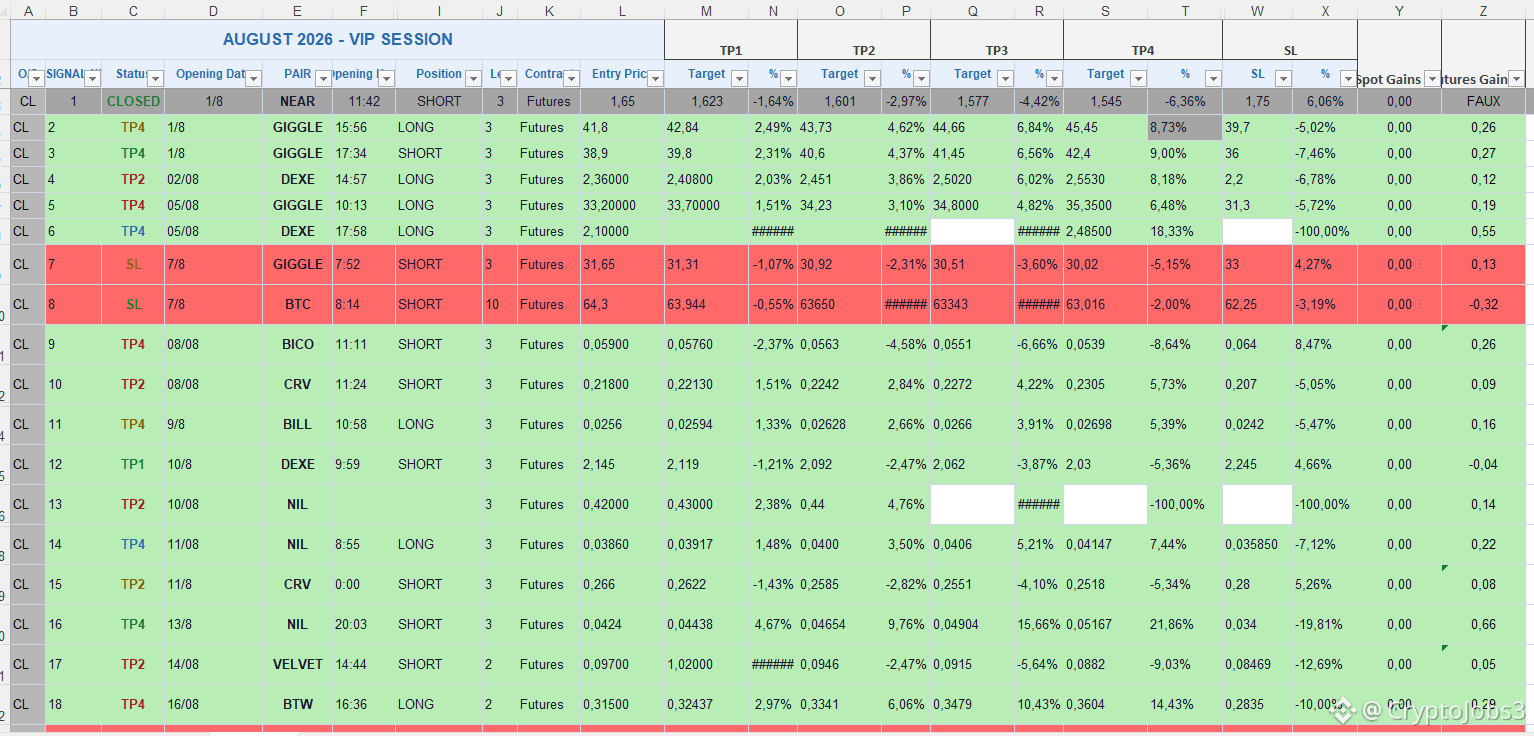Open the SIGNAL column filter dropdown
The width and height of the screenshot is (1534, 736).
(x=93, y=78)
